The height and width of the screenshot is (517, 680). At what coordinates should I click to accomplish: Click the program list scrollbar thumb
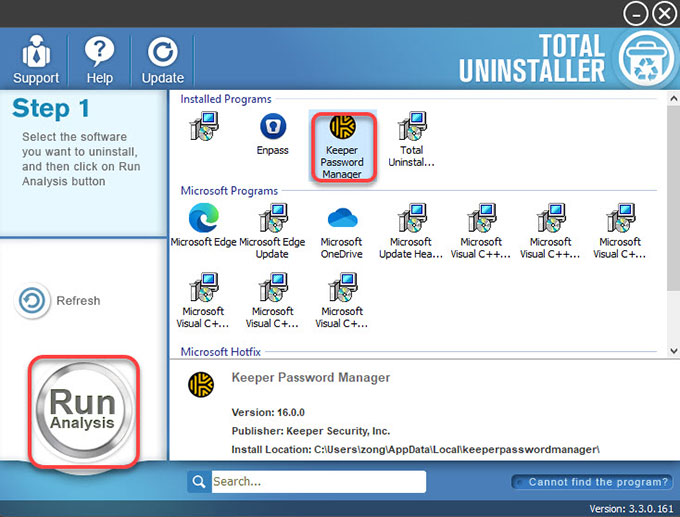[x=673, y=197]
